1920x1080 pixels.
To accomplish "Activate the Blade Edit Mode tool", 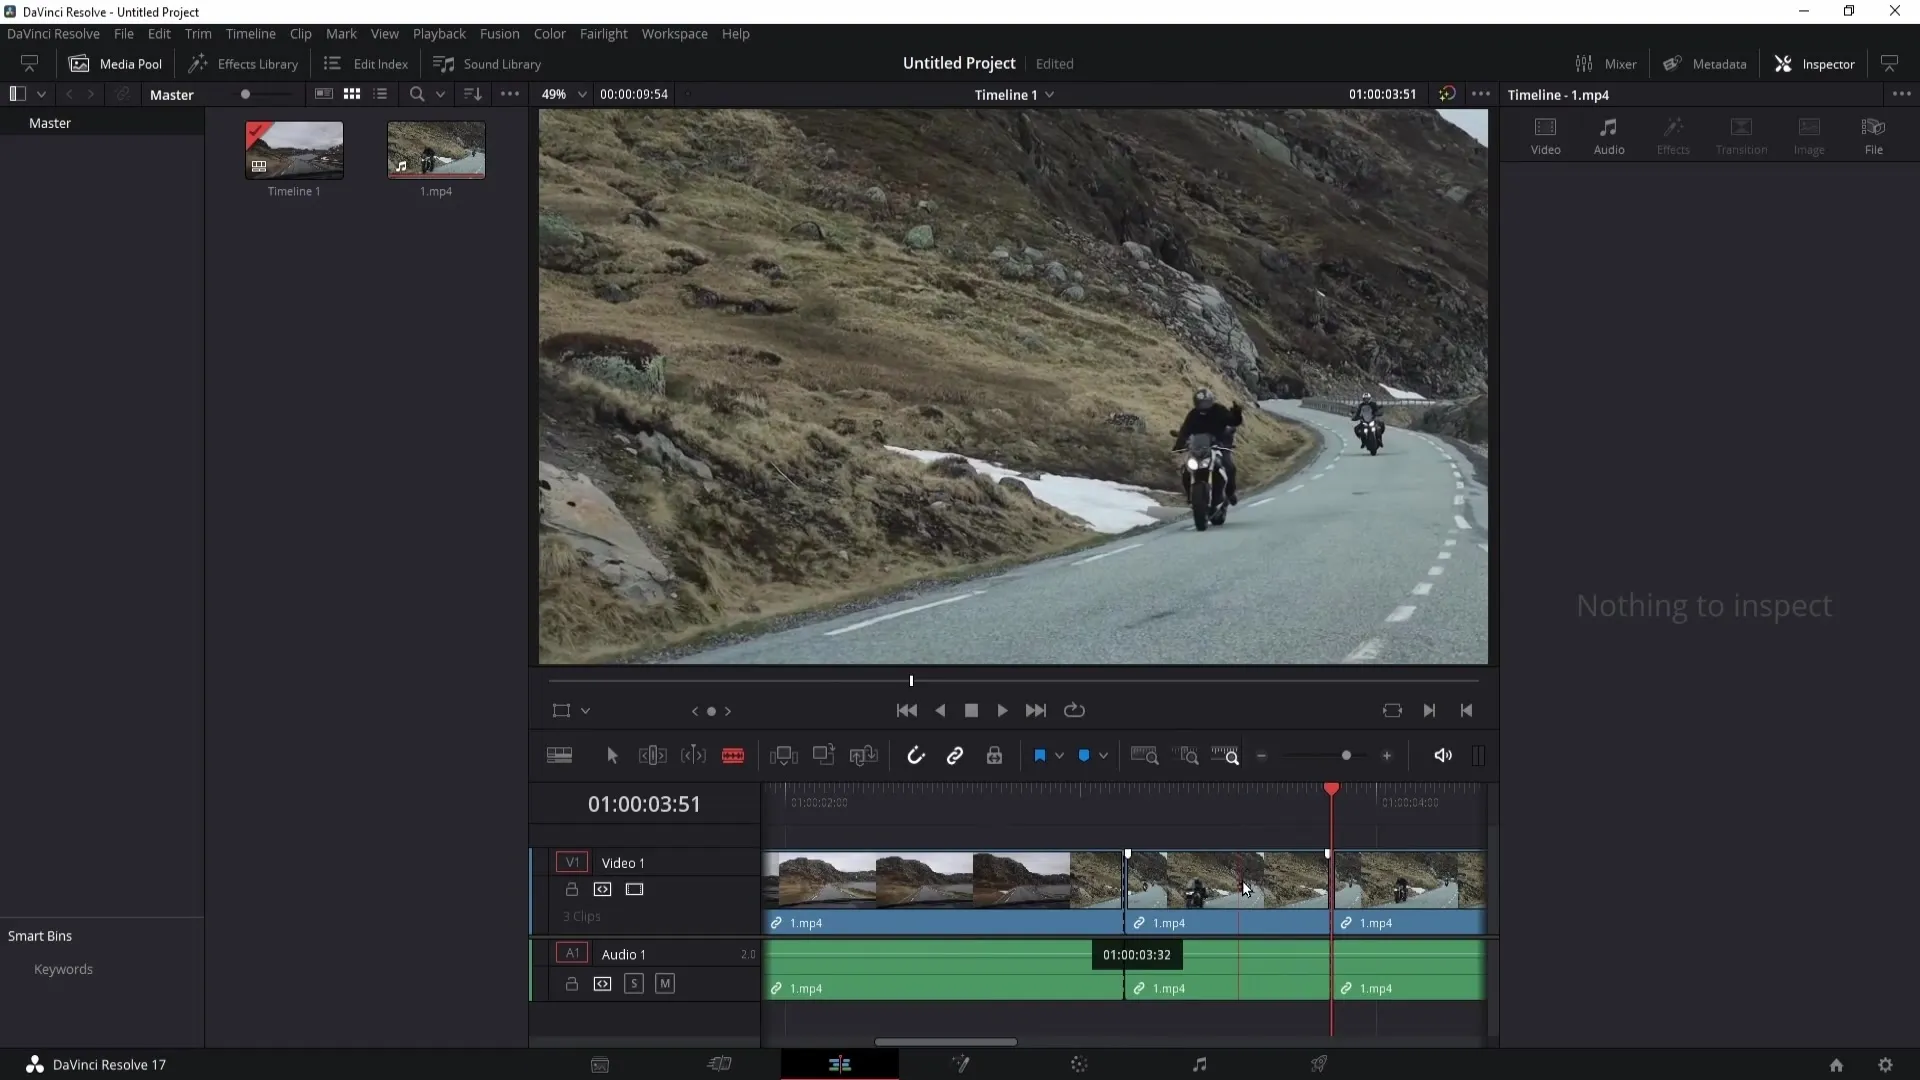I will [733, 756].
